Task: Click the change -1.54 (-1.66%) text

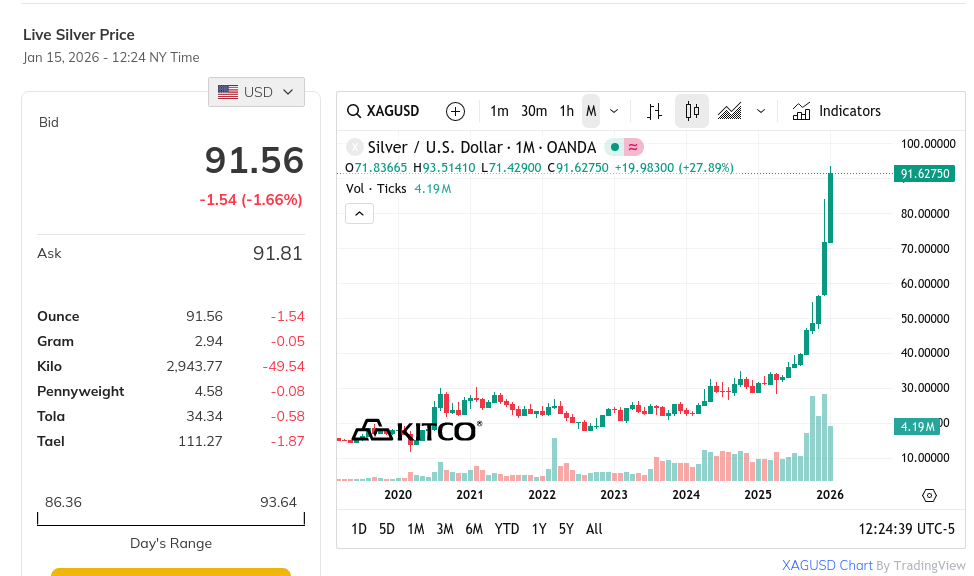Action: click(x=251, y=200)
